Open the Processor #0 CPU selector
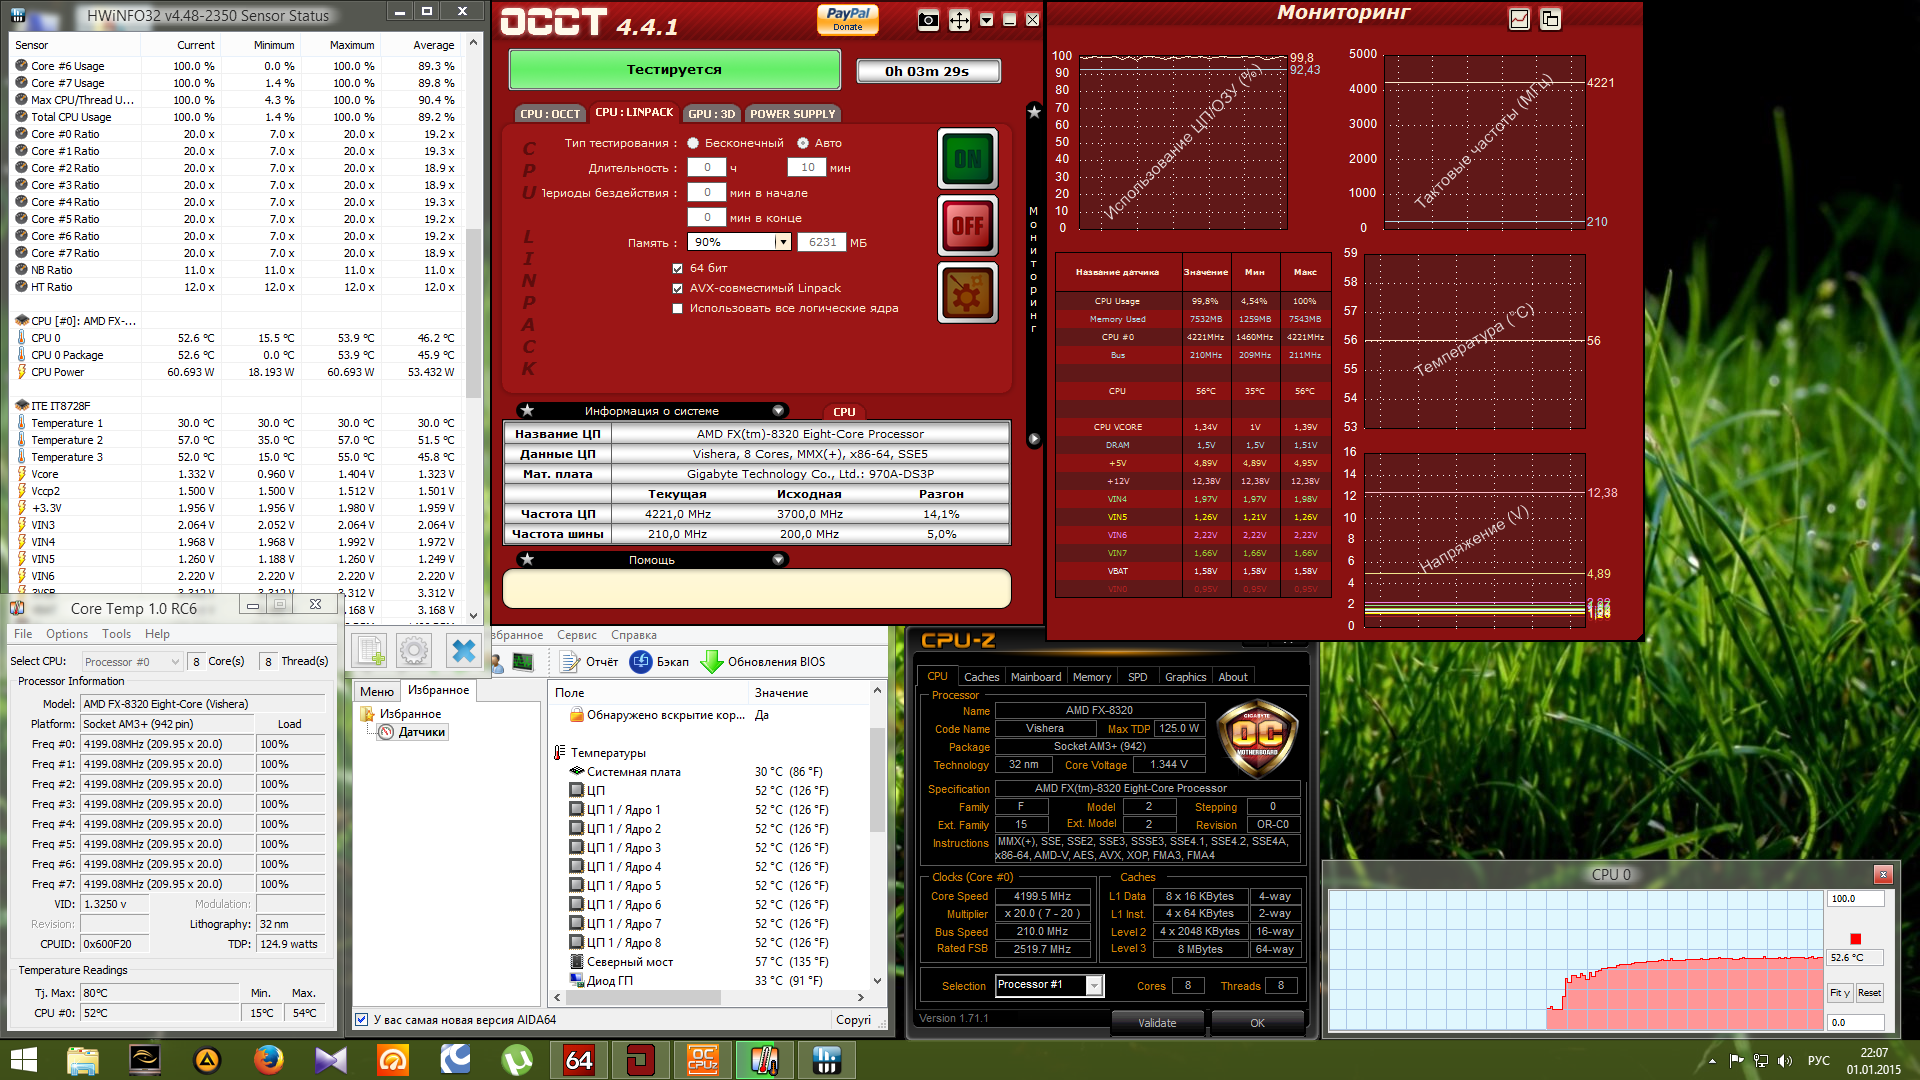 pos(132,661)
